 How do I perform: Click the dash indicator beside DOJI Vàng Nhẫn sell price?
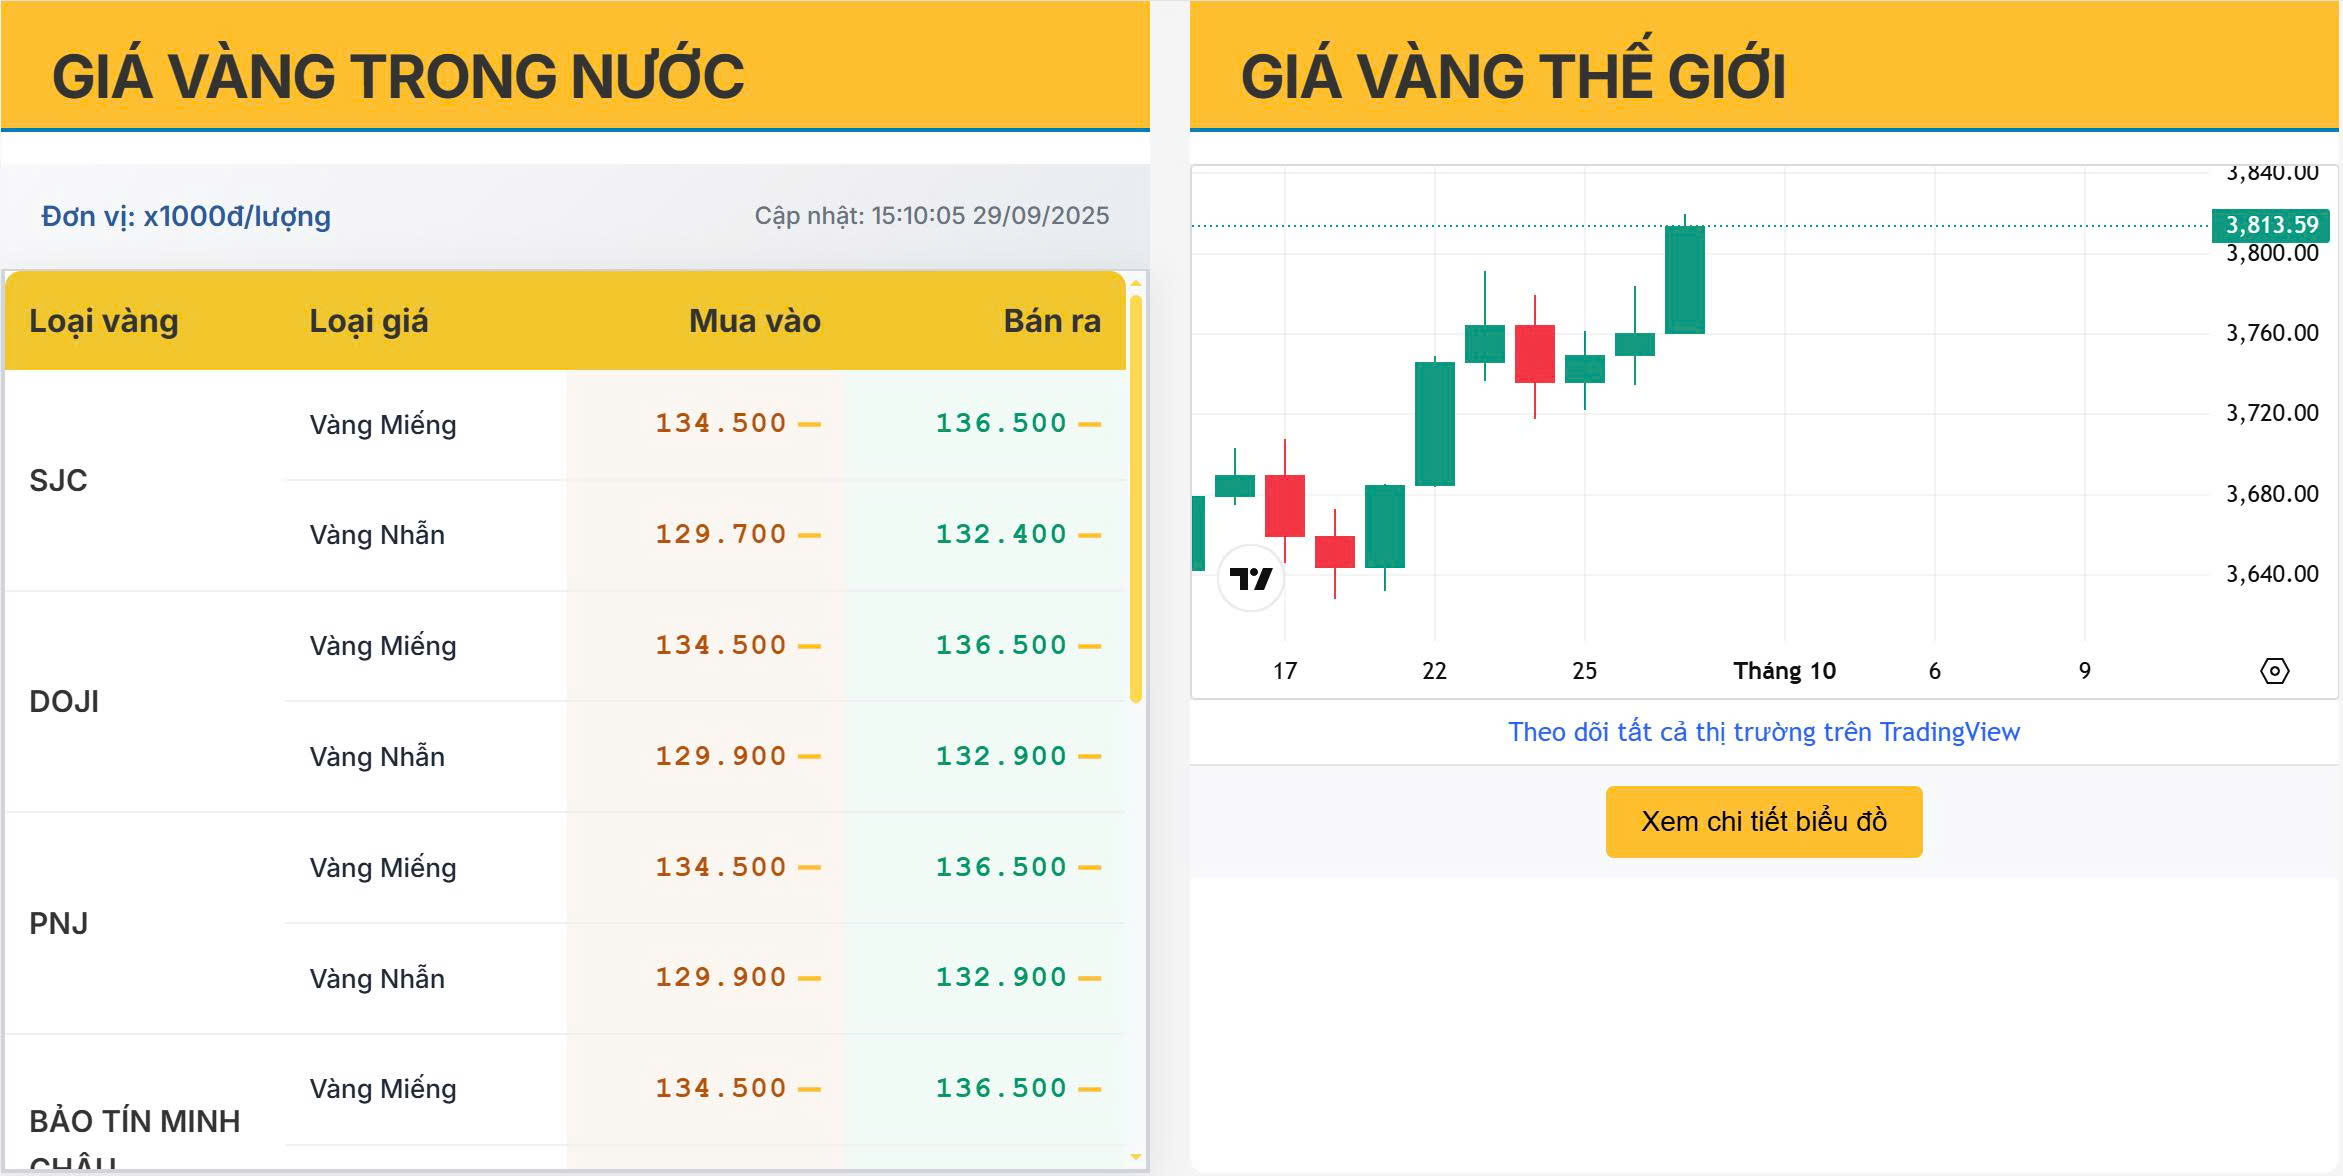(x=1090, y=757)
